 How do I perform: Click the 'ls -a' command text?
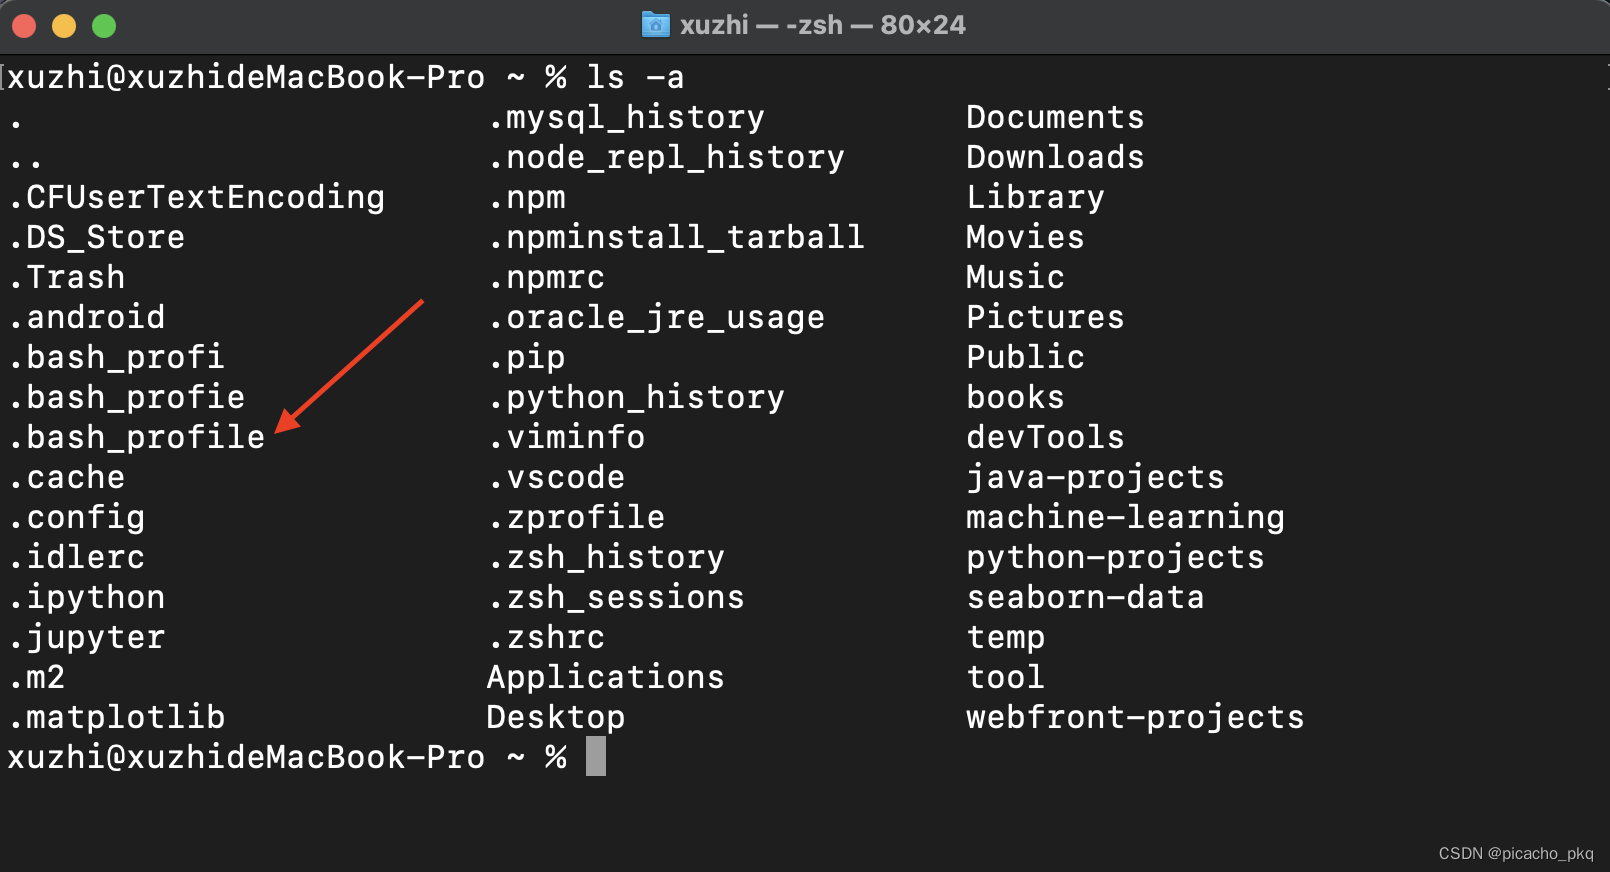coord(635,77)
